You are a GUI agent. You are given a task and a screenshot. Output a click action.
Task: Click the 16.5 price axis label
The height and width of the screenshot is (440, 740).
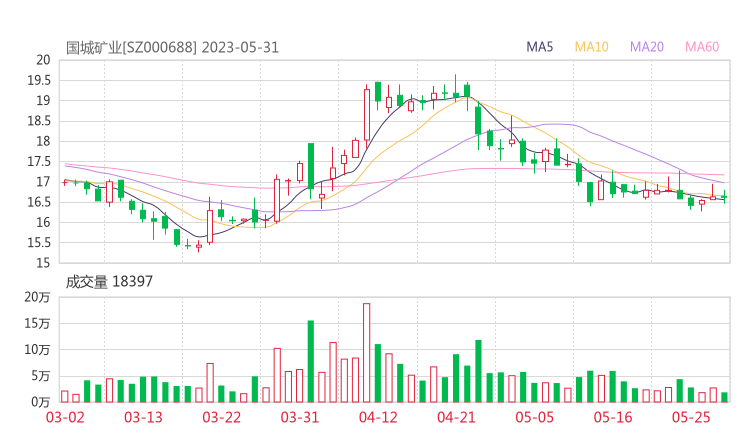point(39,202)
